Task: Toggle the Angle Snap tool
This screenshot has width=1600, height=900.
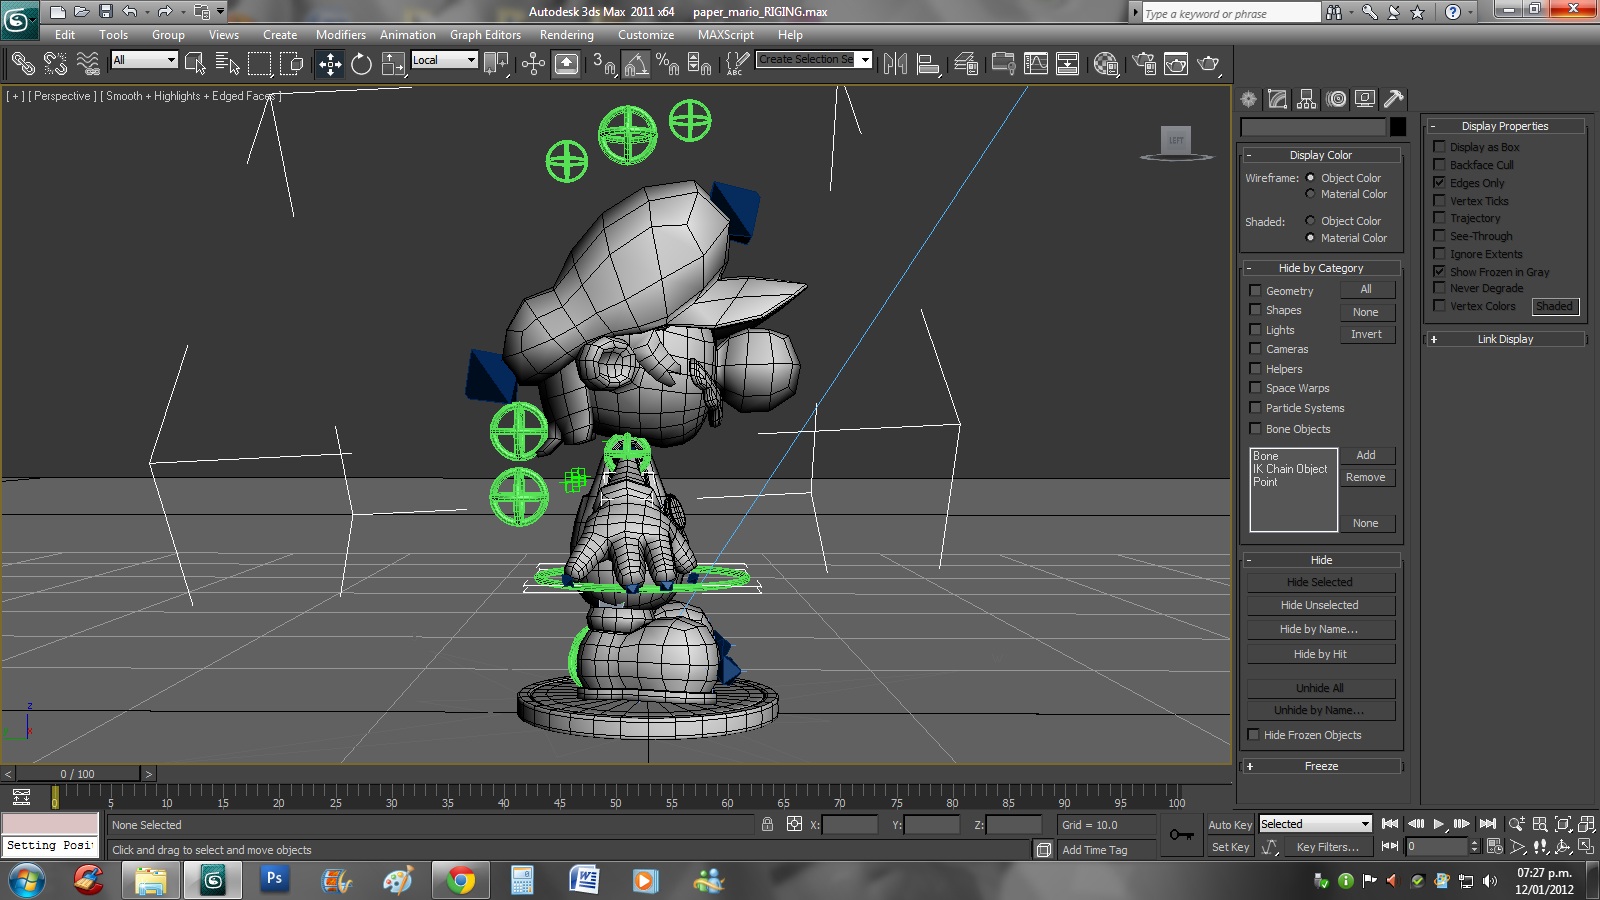Action: click(636, 64)
